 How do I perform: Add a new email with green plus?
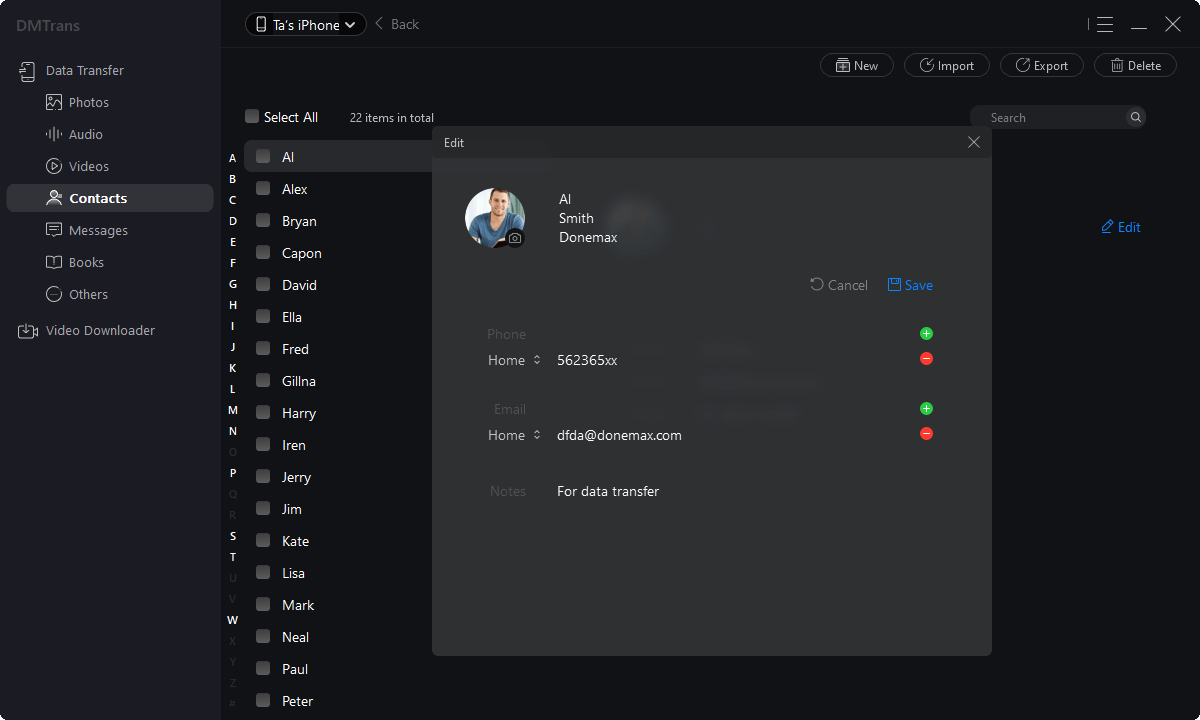click(926, 409)
